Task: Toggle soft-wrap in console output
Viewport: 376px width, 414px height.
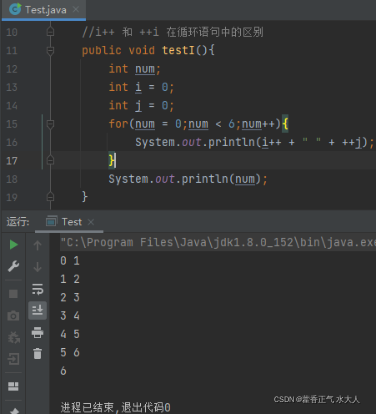Action: tap(37, 289)
